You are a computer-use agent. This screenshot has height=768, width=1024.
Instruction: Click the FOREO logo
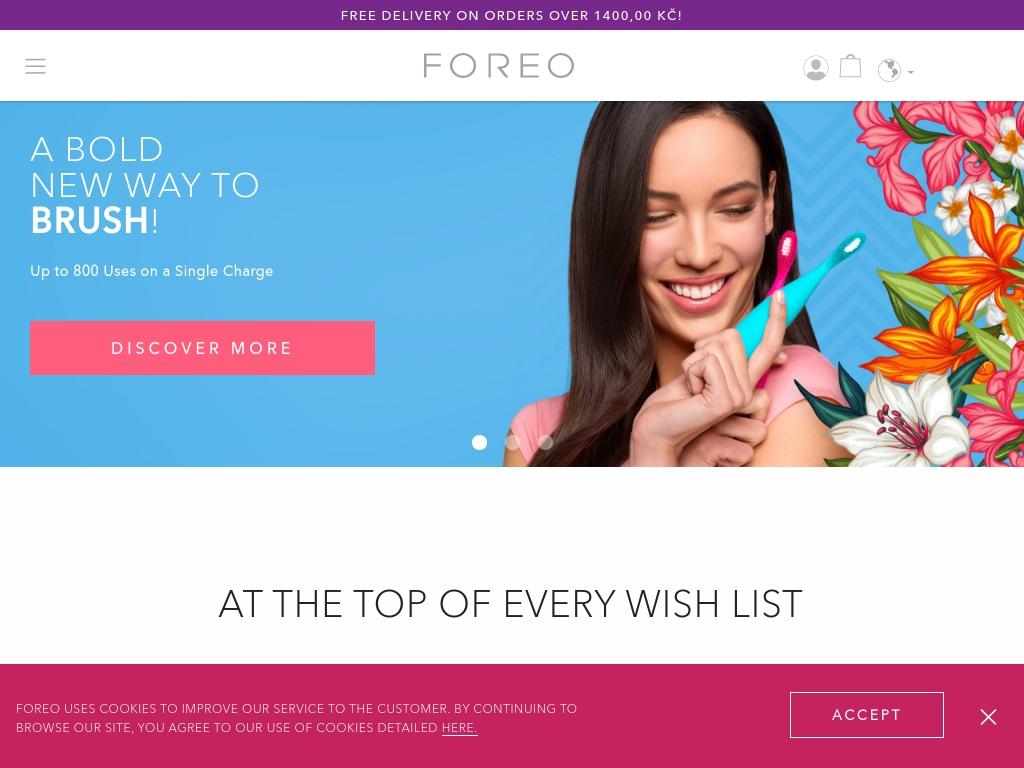(x=498, y=65)
